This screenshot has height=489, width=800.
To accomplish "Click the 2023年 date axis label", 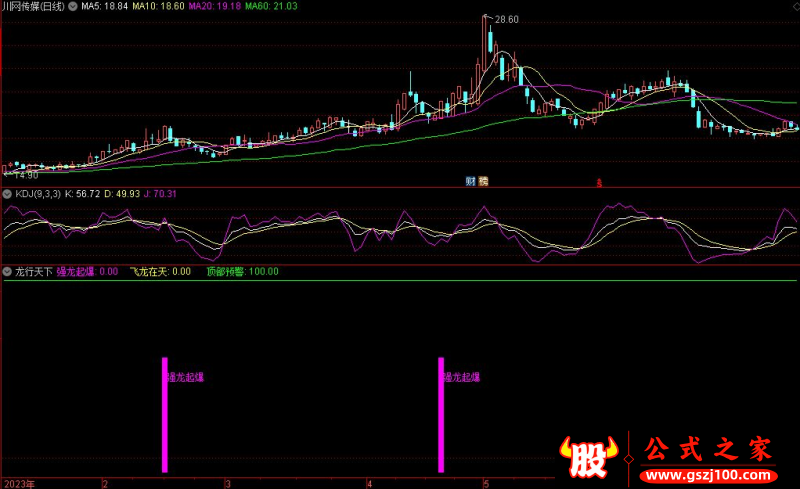I will pos(17,482).
